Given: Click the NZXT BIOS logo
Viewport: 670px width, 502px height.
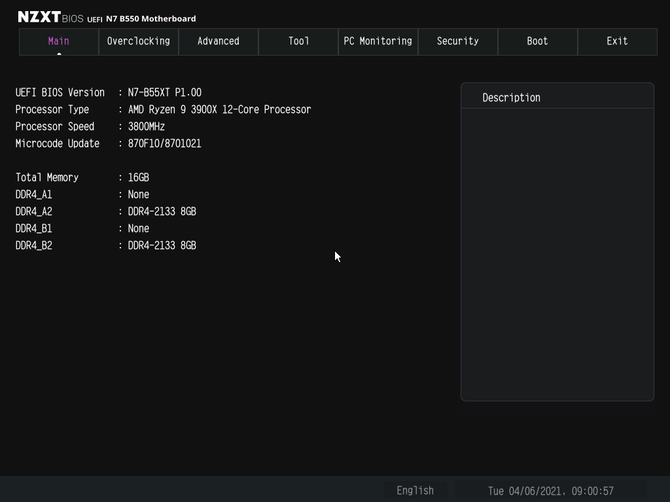Looking at the screenshot, I should tap(50, 17).
